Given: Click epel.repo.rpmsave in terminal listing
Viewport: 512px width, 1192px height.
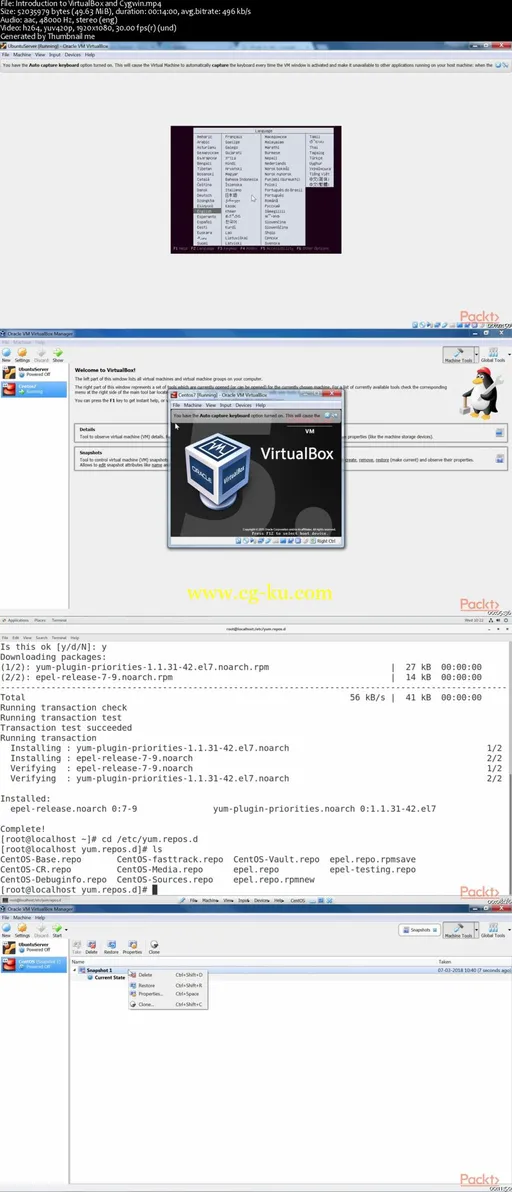Looking at the screenshot, I should click(372, 859).
